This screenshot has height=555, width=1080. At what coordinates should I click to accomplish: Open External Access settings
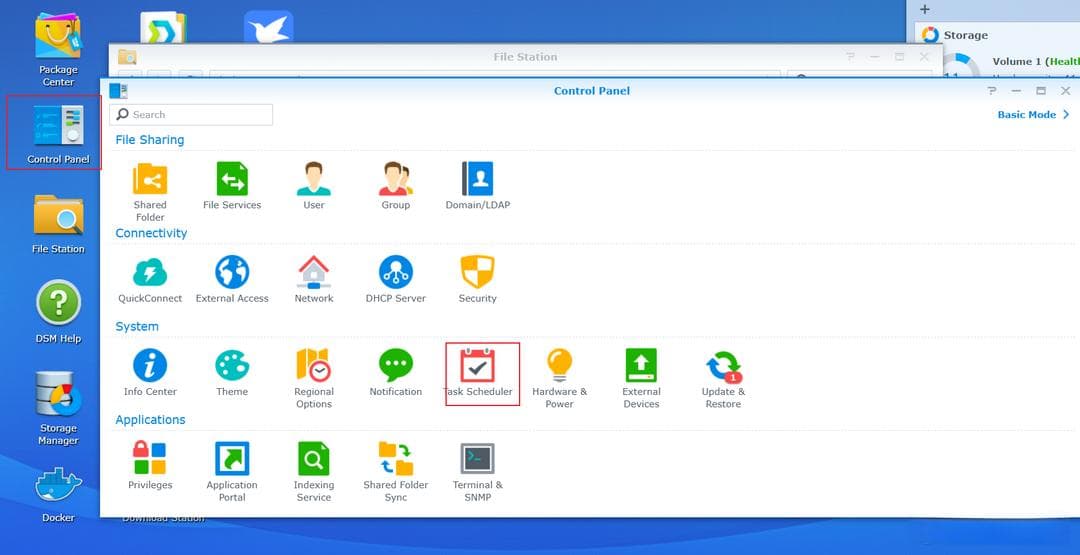pyautogui.click(x=232, y=279)
